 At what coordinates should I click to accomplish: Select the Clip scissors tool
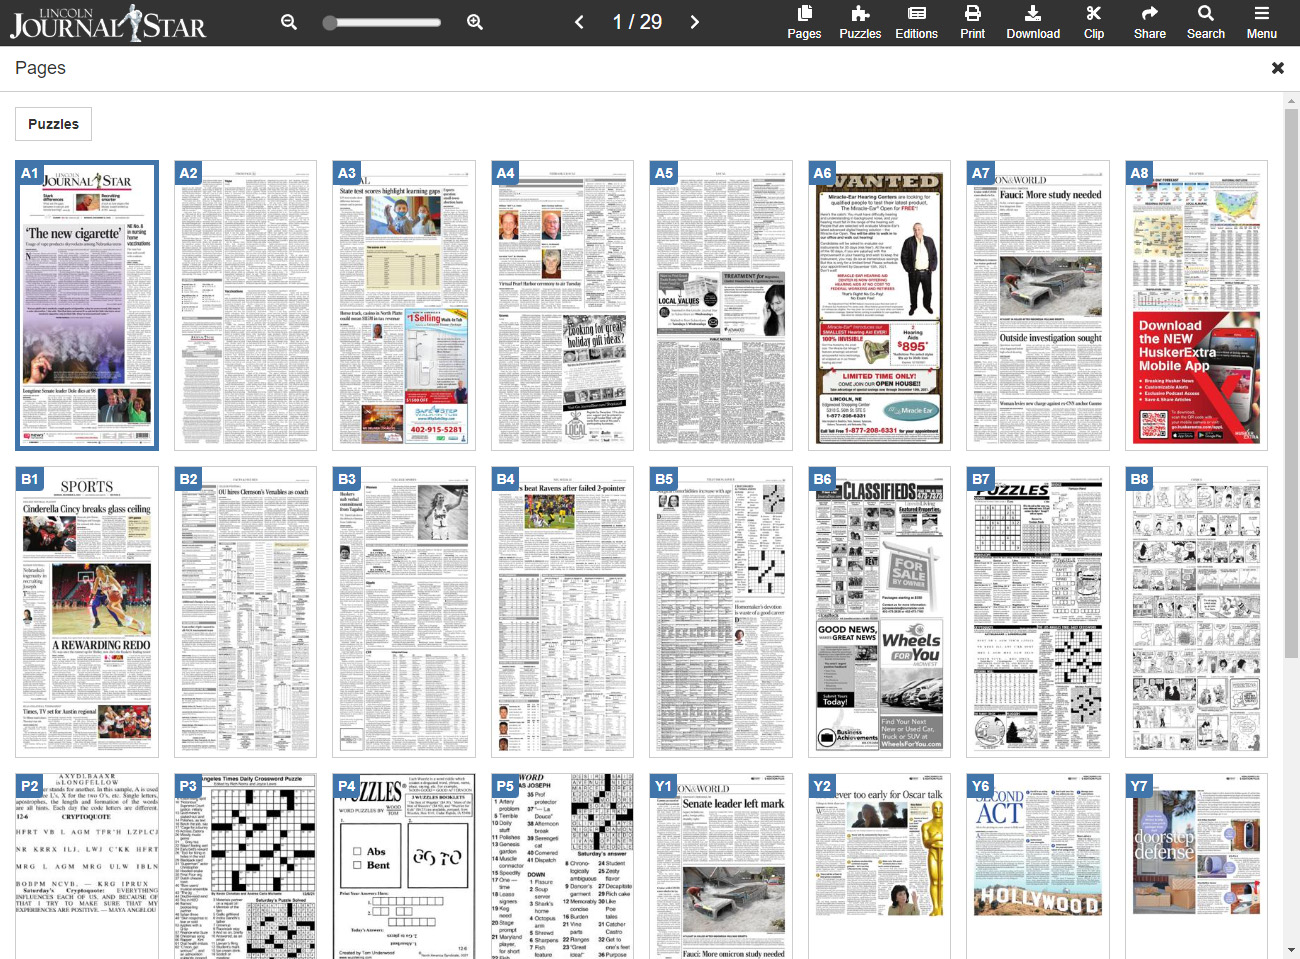point(1093,22)
